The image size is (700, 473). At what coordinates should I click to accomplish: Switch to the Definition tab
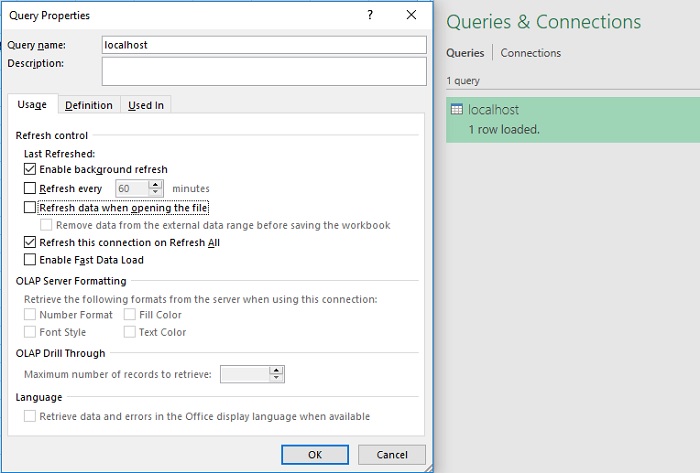pyautogui.click(x=89, y=105)
